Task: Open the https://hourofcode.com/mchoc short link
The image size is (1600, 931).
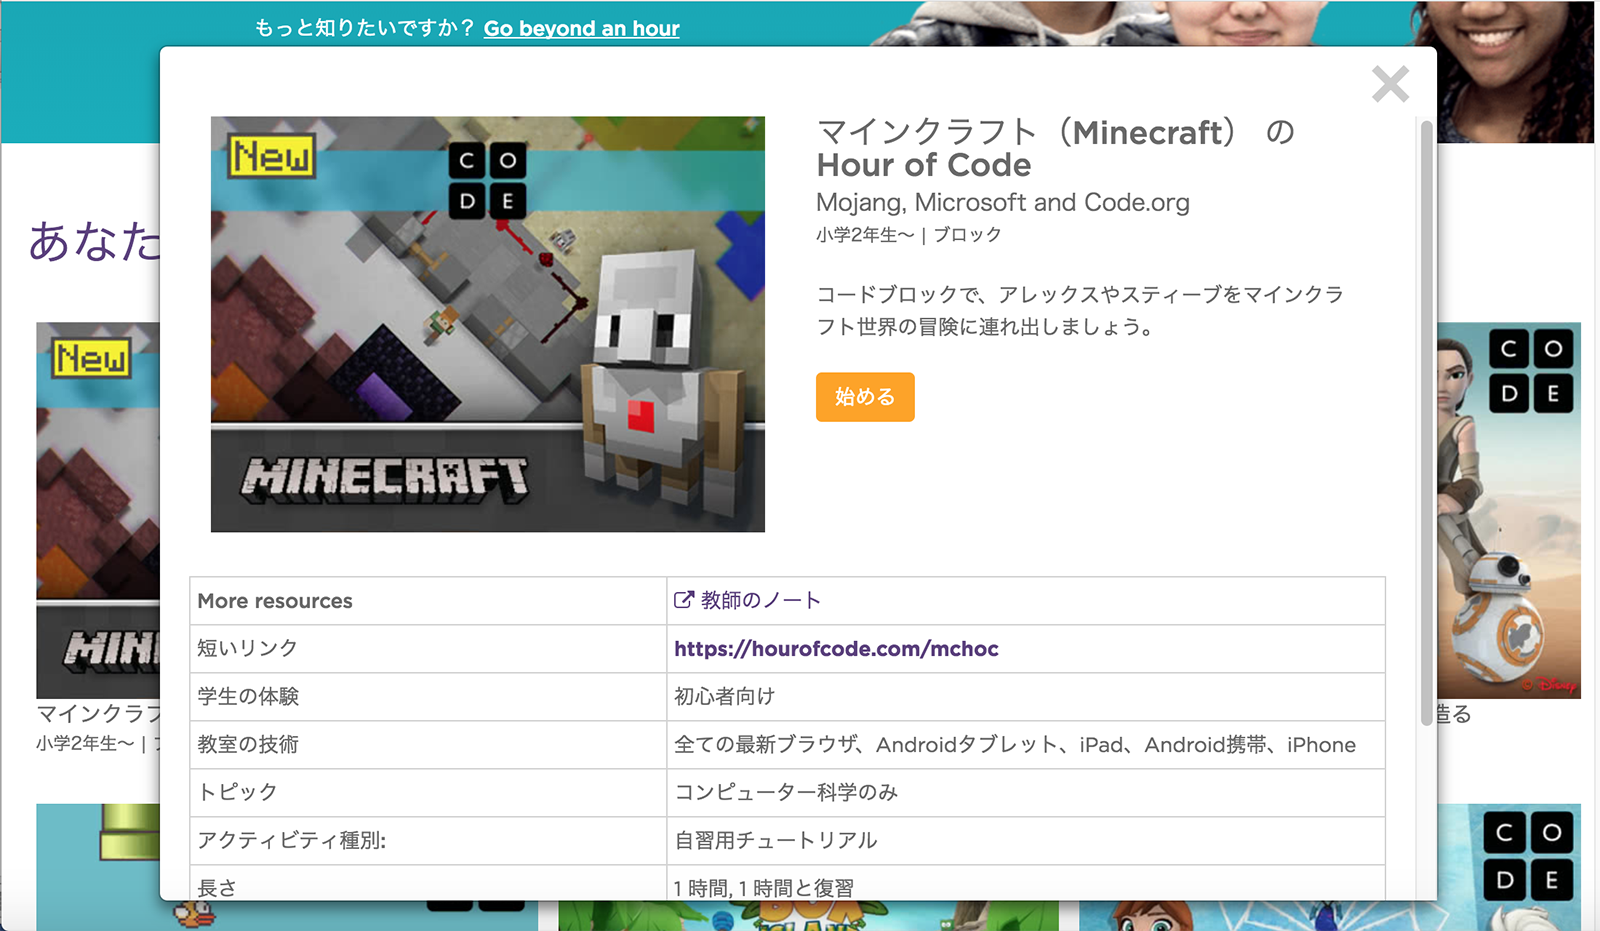Action: pyautogui.click(x=836, y=649)
